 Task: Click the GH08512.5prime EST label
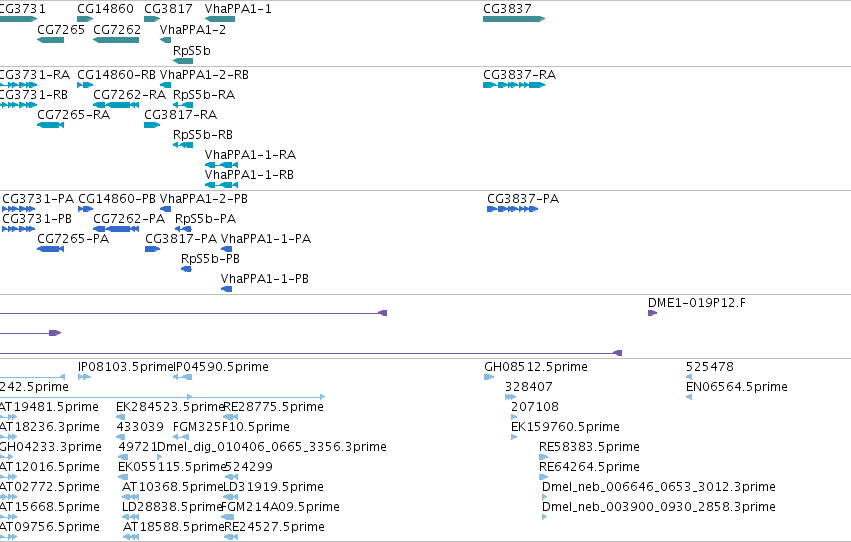click(x=536, y=367)
